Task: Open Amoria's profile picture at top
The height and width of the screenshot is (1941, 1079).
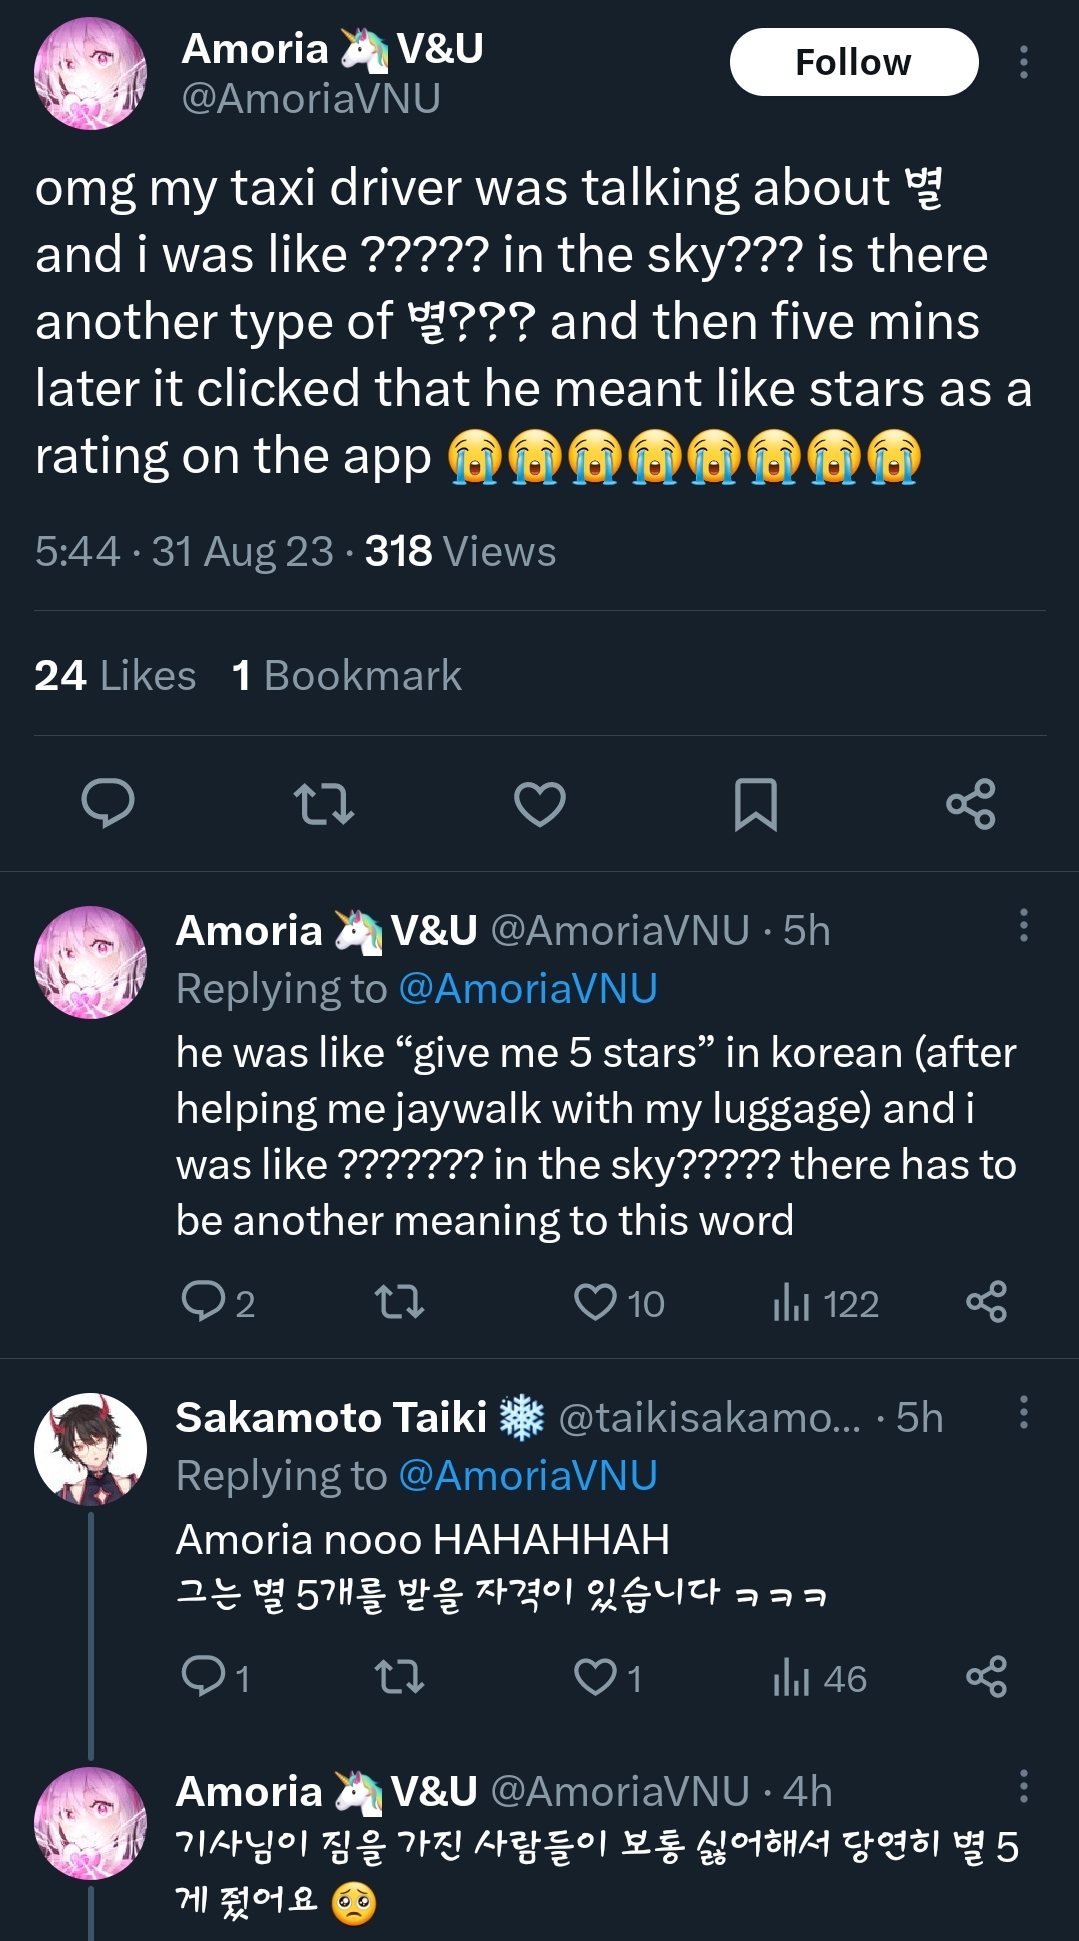Action: click(90, 73)
